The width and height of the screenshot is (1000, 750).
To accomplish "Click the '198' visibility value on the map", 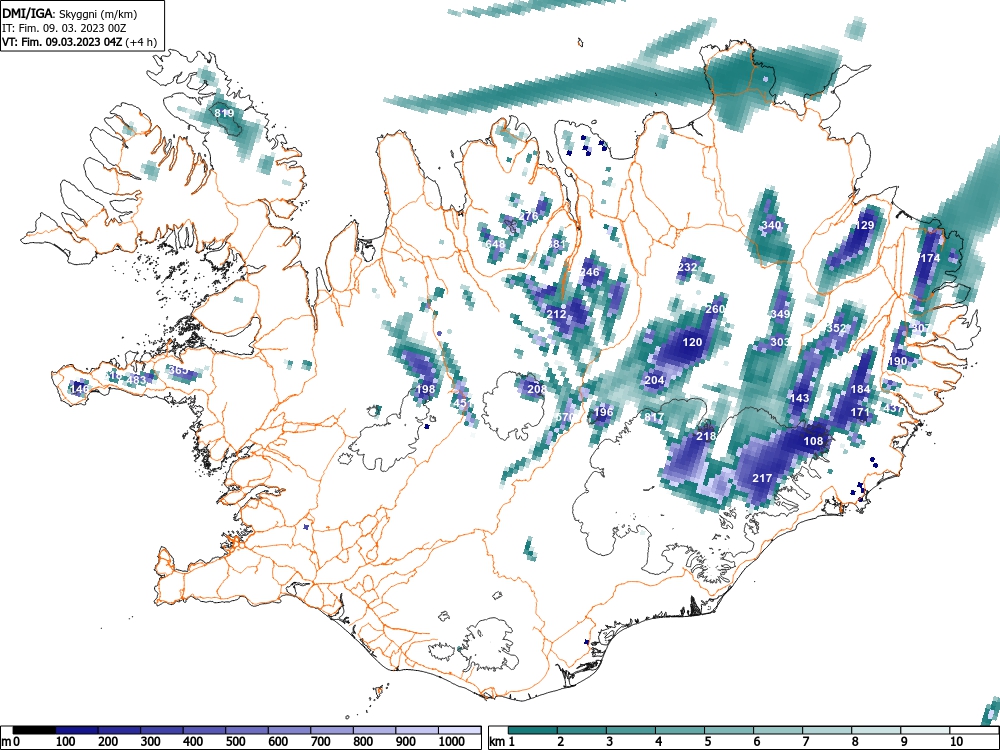I will coord(425,389).
